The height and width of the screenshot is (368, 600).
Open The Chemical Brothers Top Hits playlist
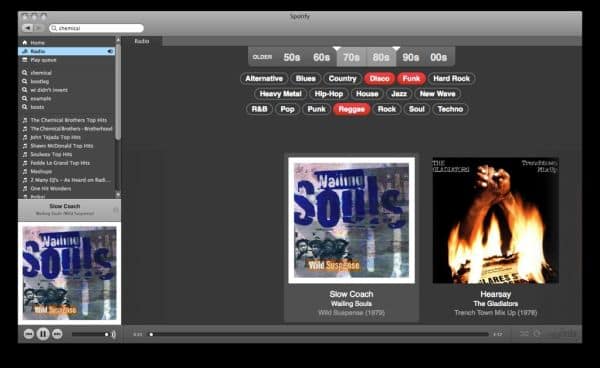(68, 120)
